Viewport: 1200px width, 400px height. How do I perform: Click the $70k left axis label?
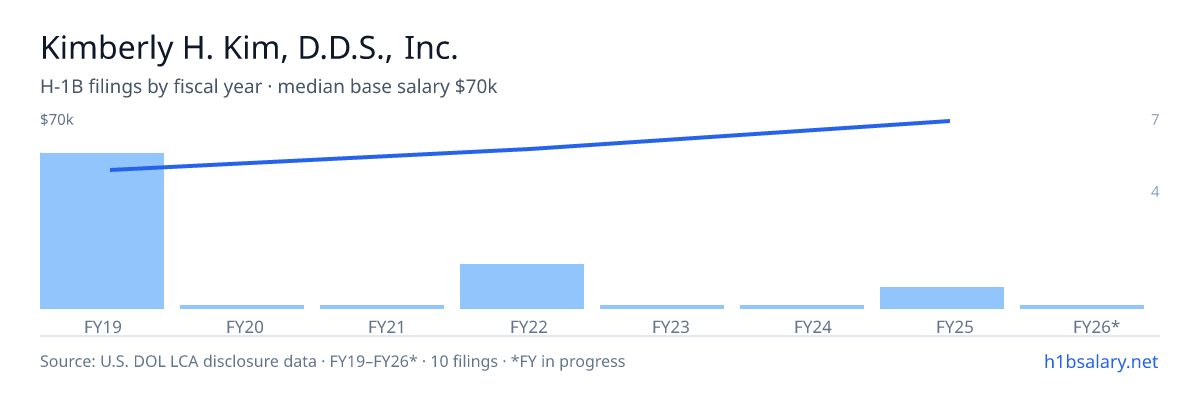pyautogui.click(x=57, y=120)
